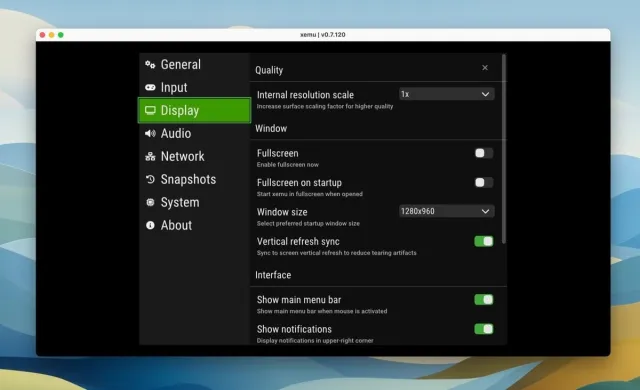Select the Display settings tab
Screen dimensions: 640x390
pos(194,110)
